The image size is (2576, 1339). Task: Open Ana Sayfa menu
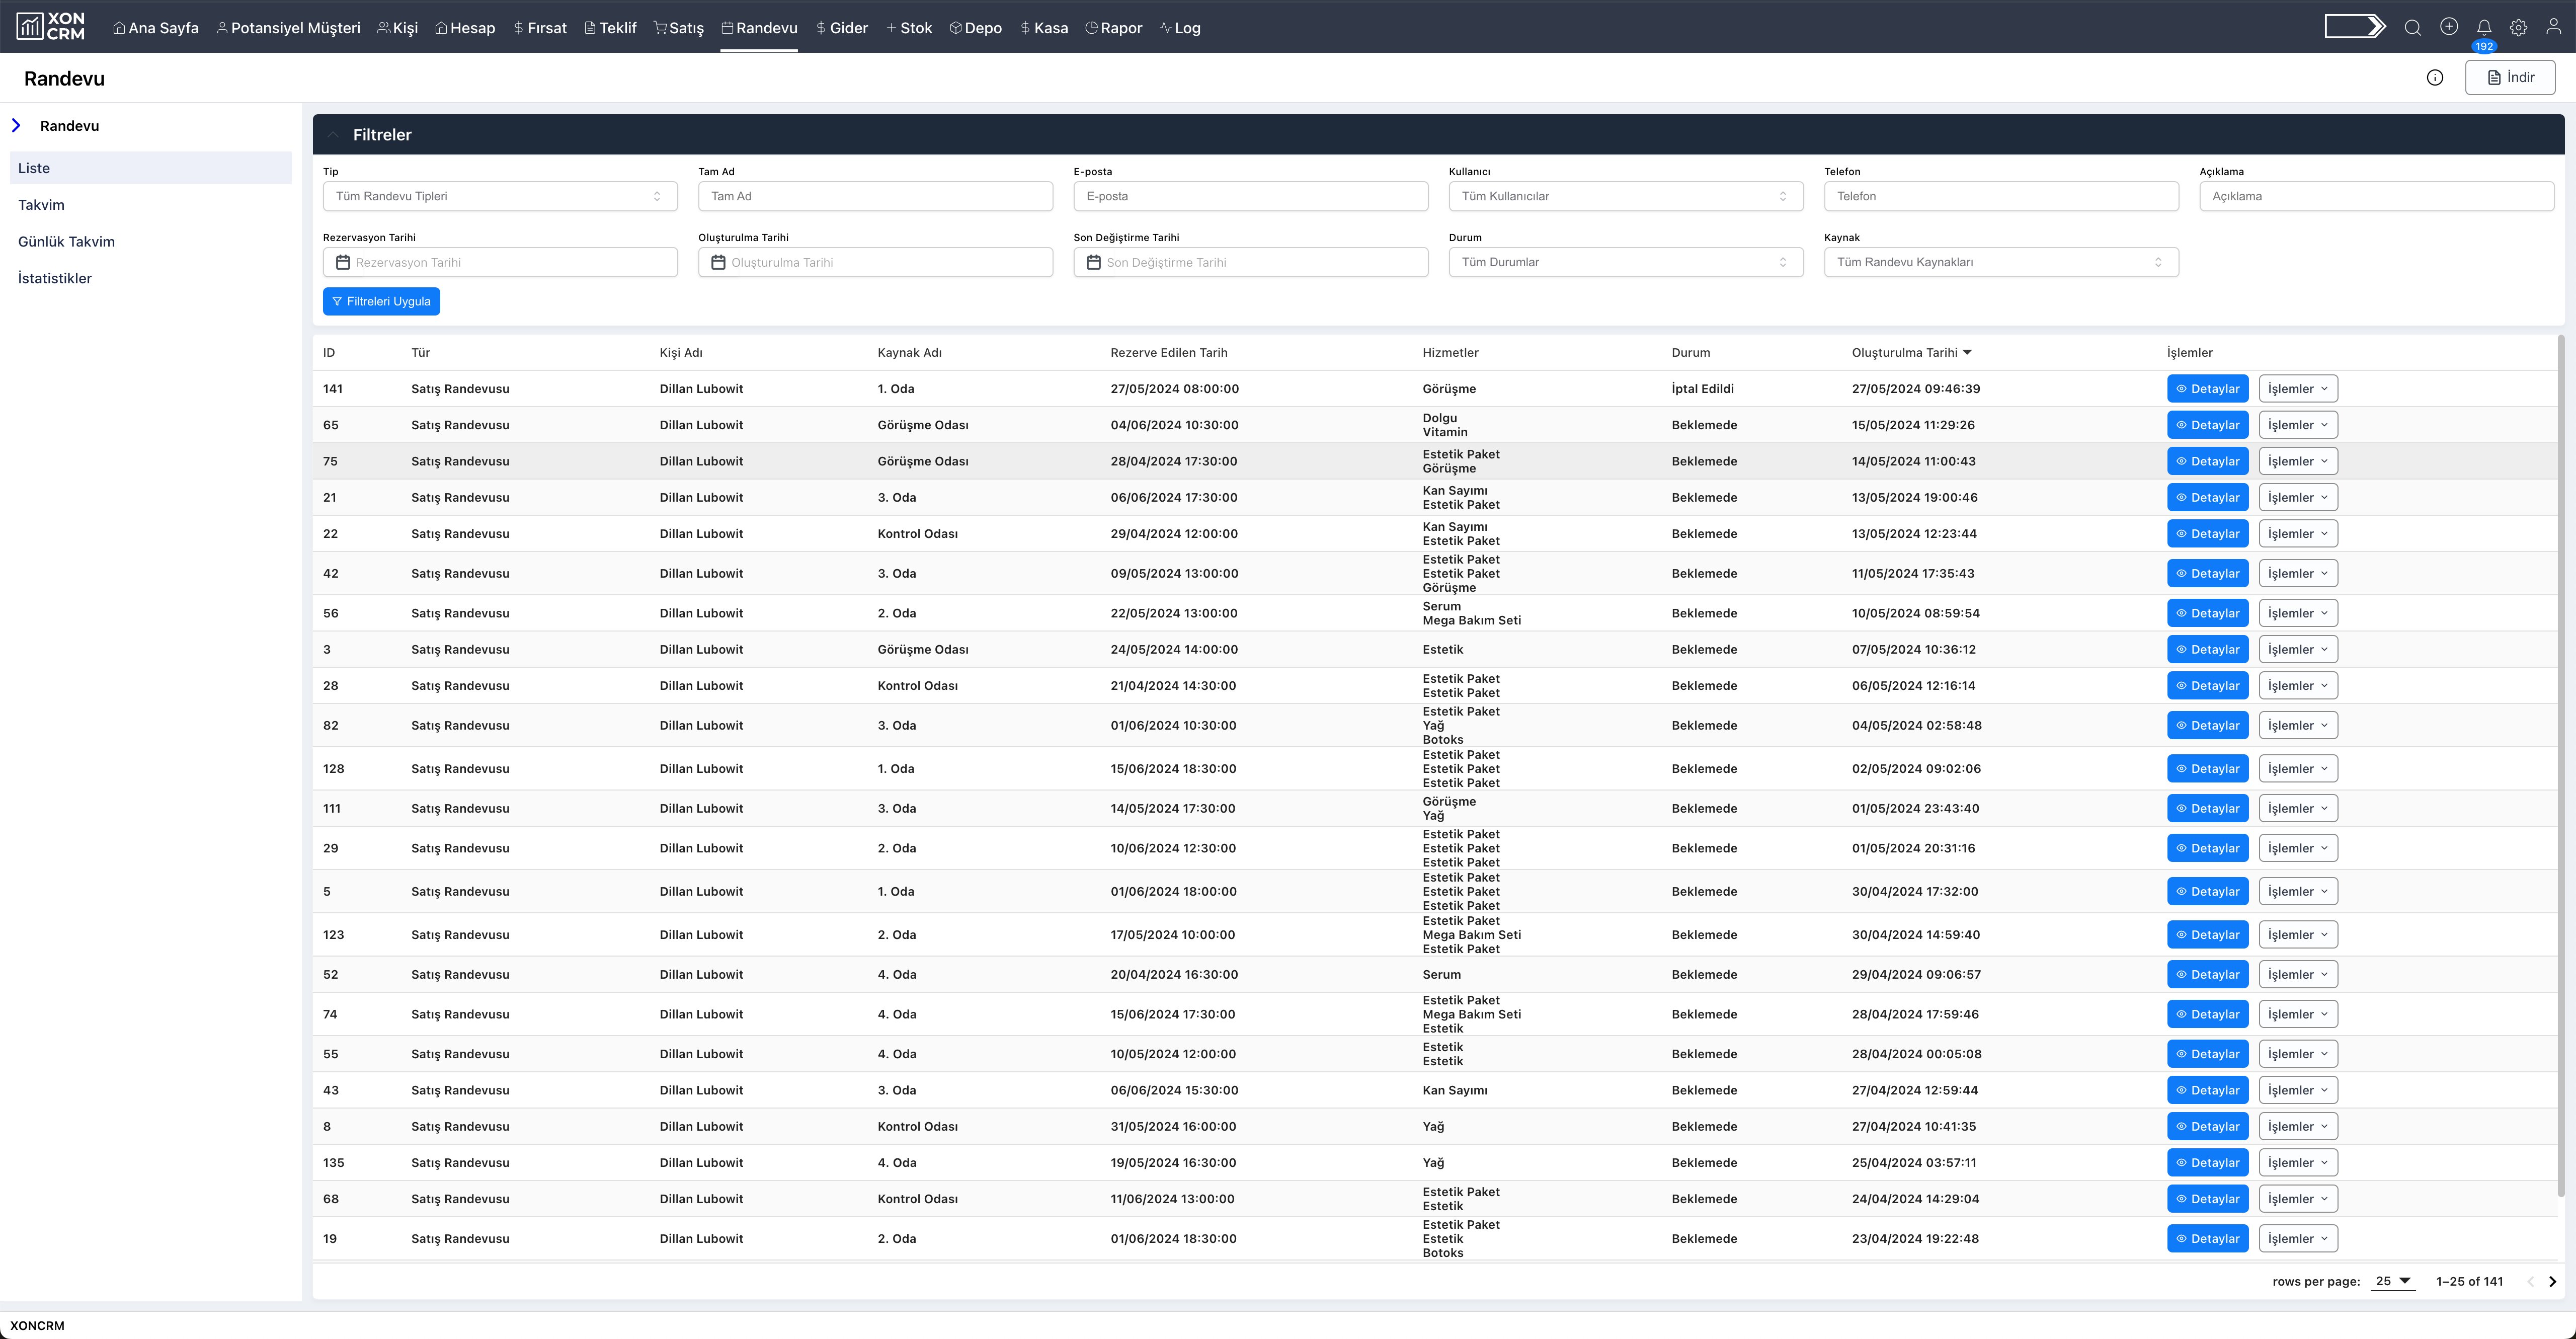click(155, 28)
